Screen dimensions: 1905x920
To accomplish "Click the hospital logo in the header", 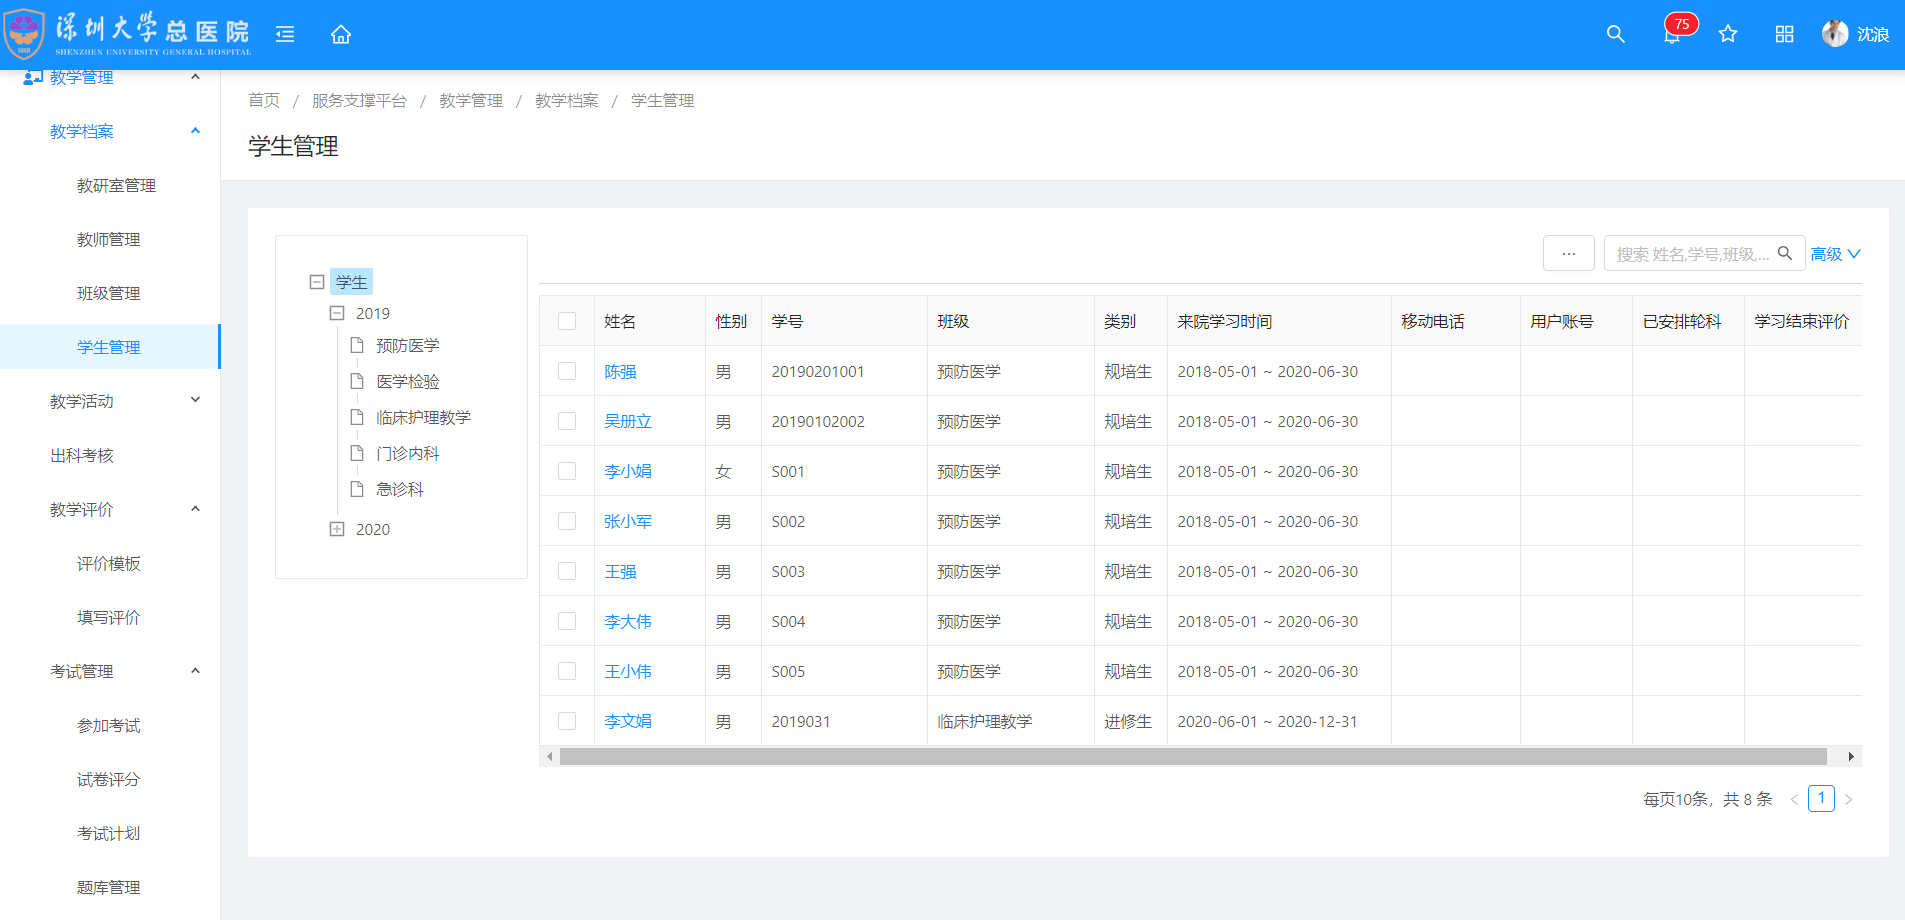I will pyautogui.click(x=128, y=34).
